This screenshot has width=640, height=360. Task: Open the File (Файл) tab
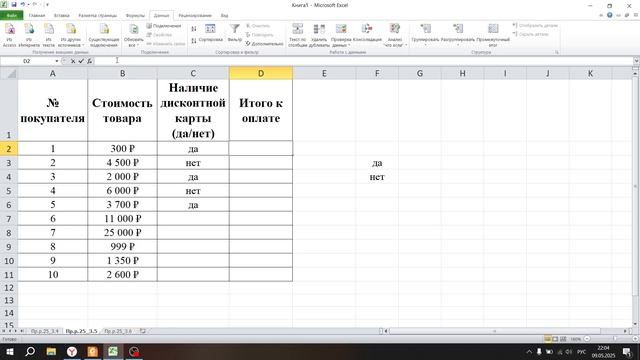(x=11, y=16)
